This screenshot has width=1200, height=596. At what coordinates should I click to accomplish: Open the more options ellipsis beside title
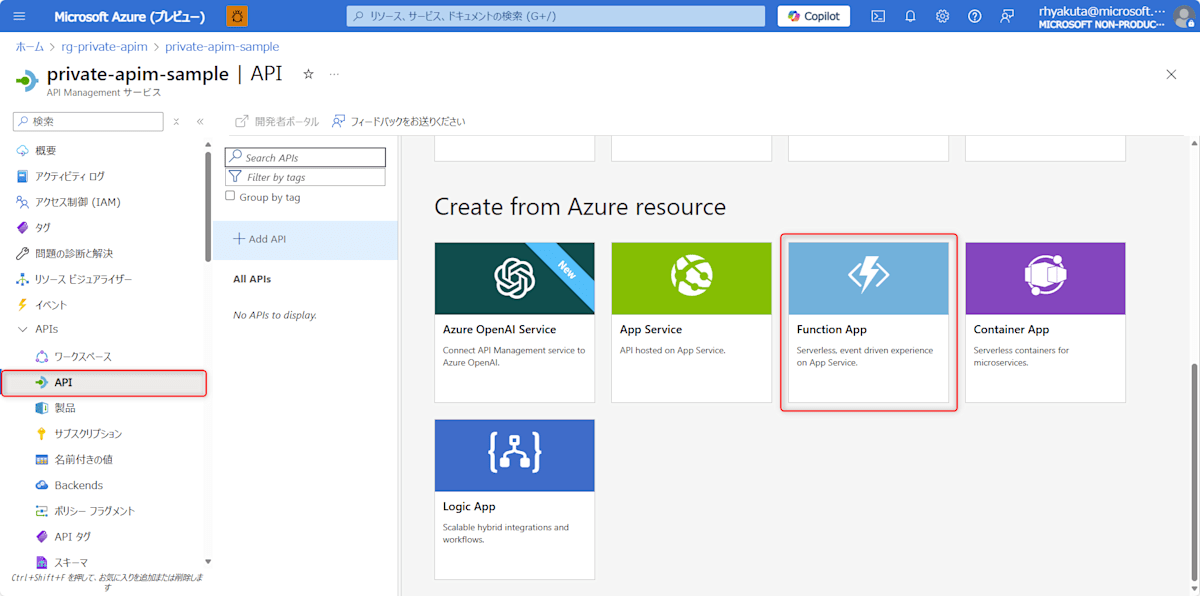tap(334, 74)
